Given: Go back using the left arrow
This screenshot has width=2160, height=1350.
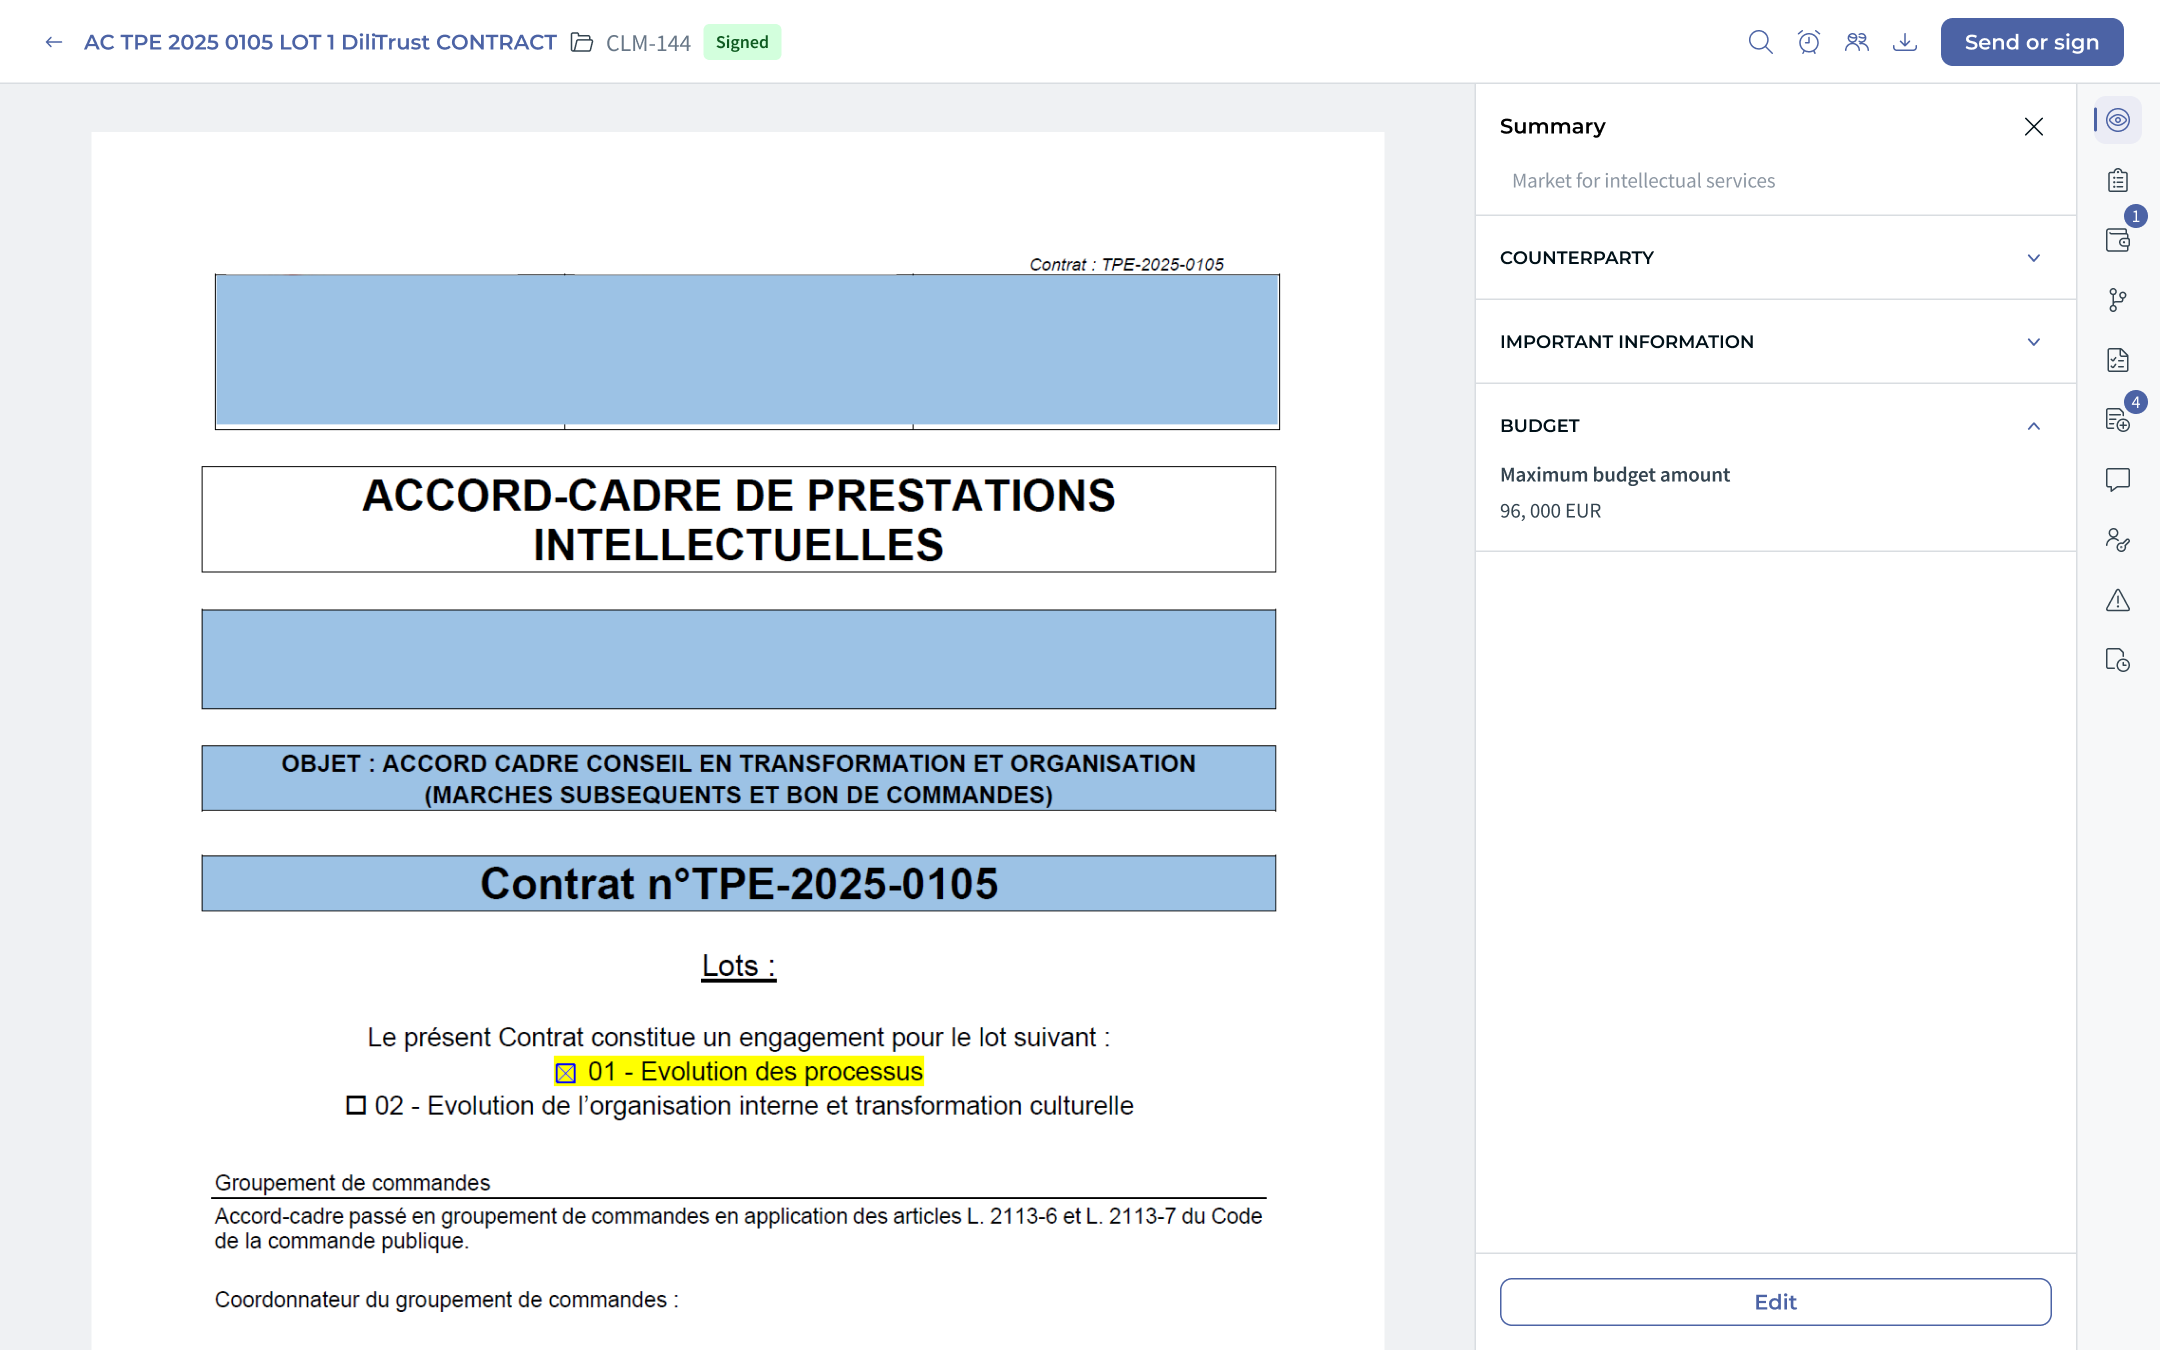Looking at the screenshot, I should coord(54,42).
